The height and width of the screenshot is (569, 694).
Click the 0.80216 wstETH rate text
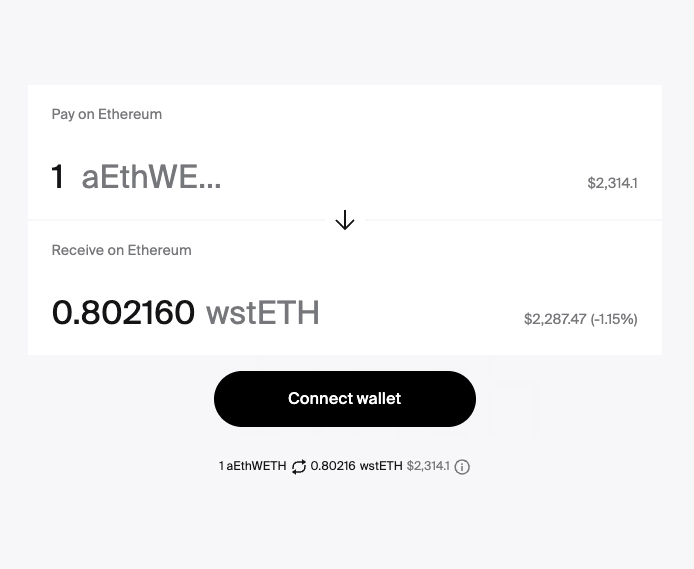tap(356, 466)
